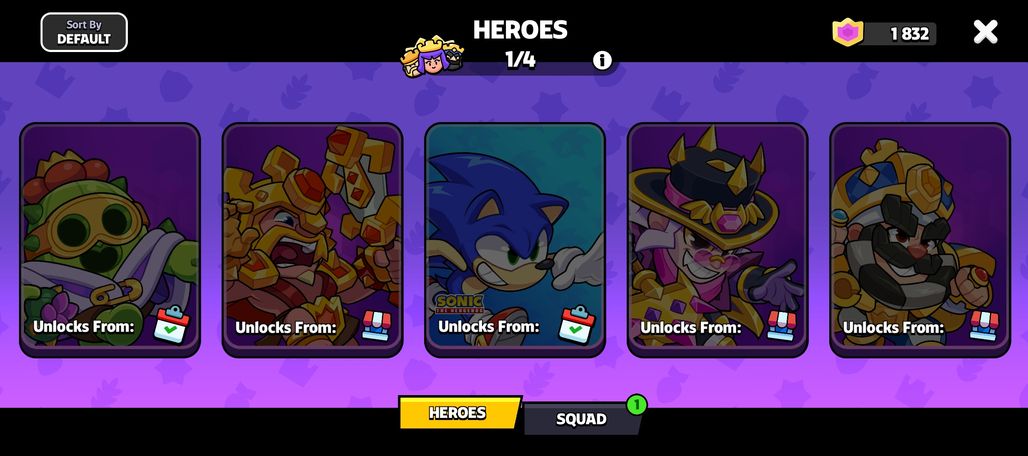Switch to the Squad tab
The image size is (1028, 456).
pos(581,419)
